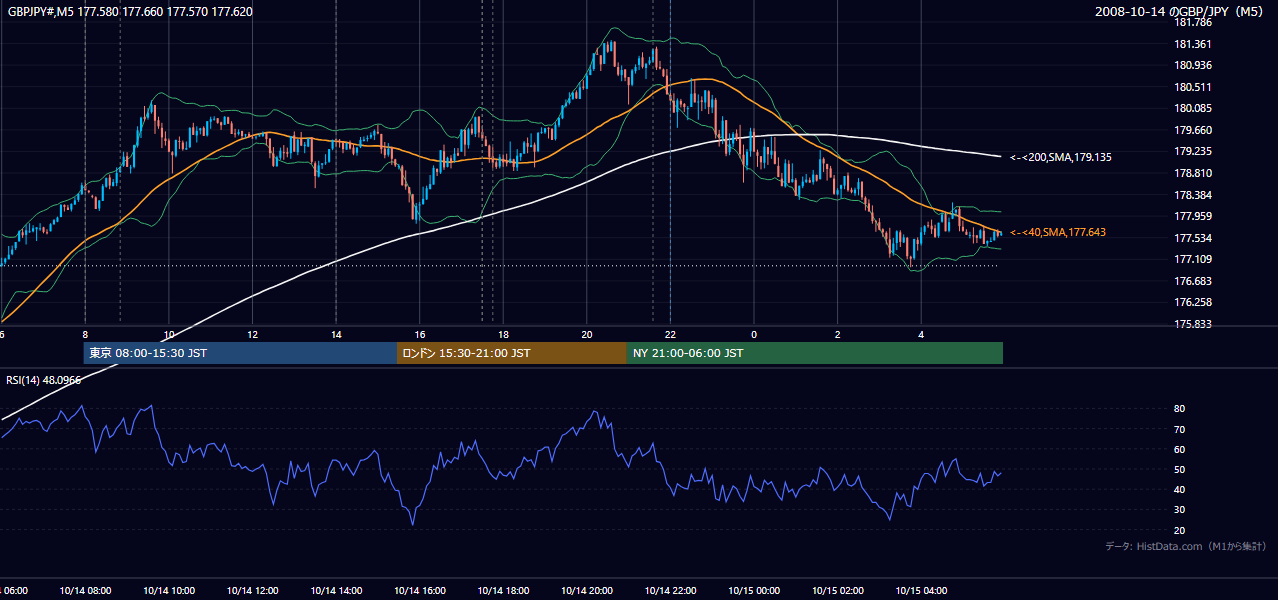
Task: Click hour marker 16 above the session bars
Action: tap(419, 335)
